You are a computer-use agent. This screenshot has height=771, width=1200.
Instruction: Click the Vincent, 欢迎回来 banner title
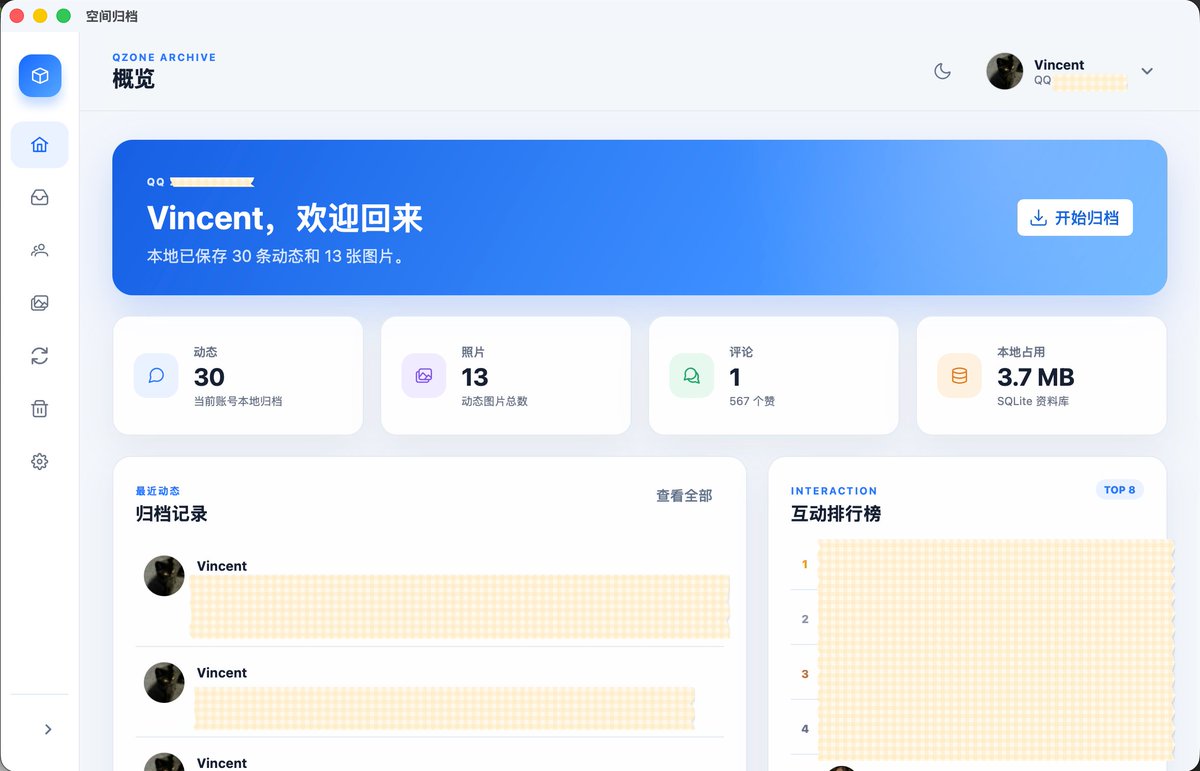pos(285,218)
